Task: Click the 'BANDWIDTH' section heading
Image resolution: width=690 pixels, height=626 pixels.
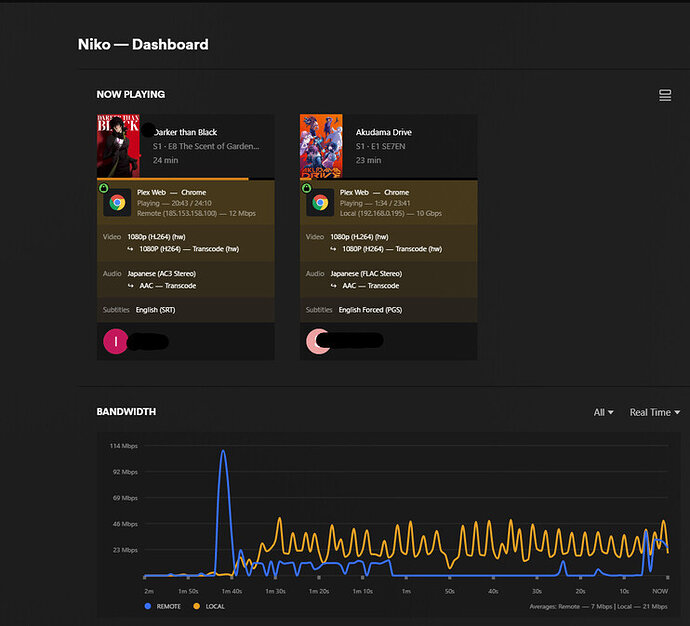Action: pyautogui.click(x=126, y=412)
